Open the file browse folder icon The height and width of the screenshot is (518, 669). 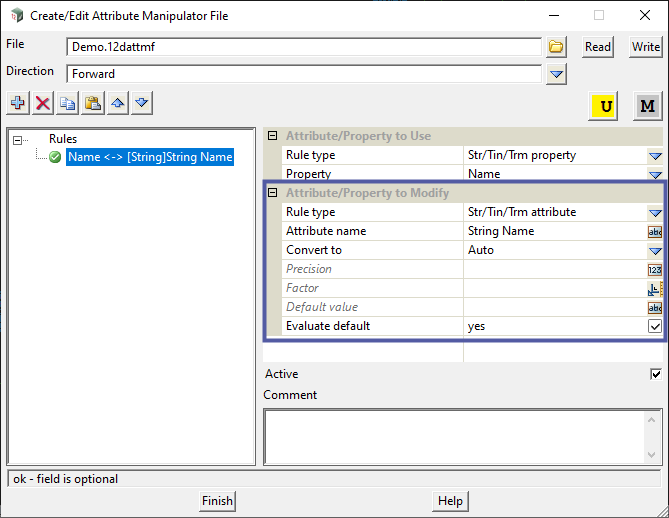pos(557,47)
